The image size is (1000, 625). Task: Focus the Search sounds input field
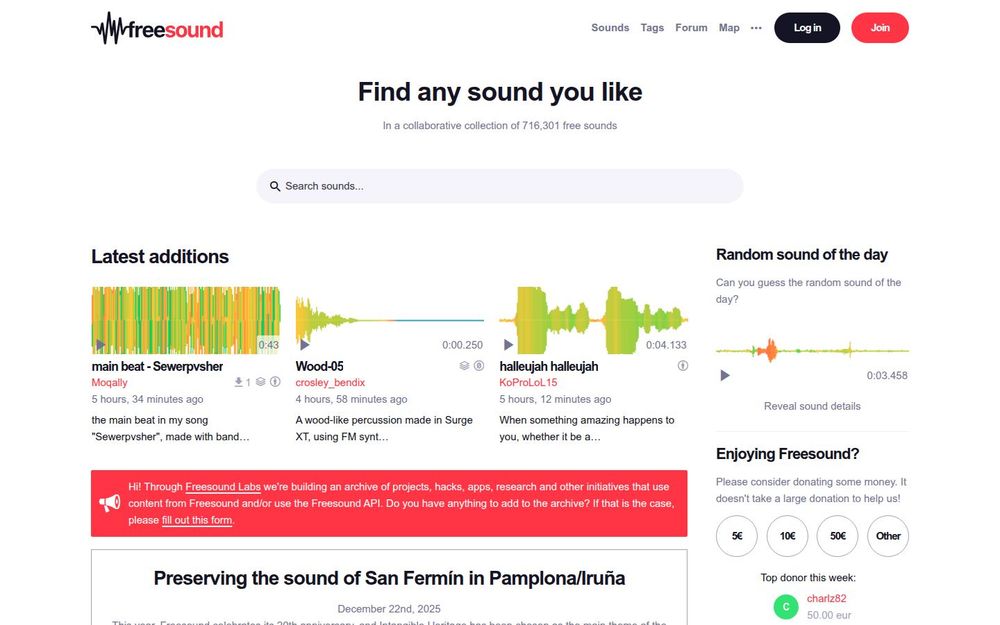coord(499,186)
